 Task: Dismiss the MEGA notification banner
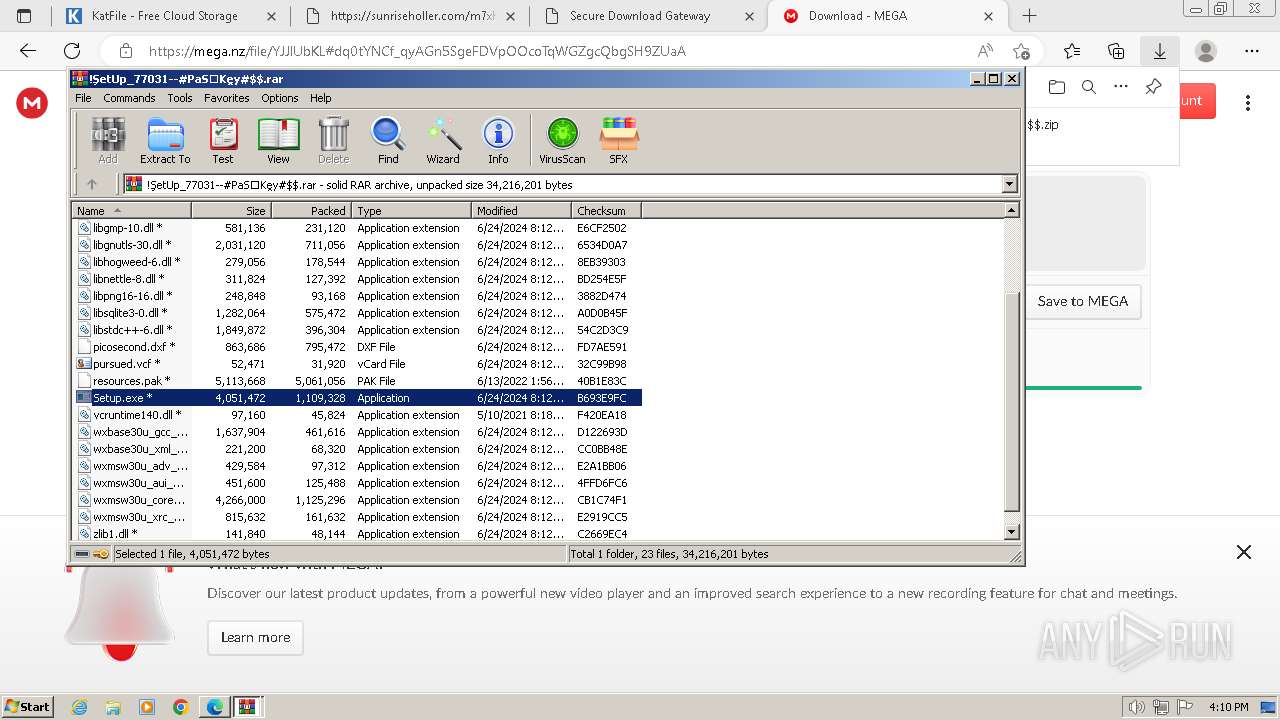[1243, 552]
